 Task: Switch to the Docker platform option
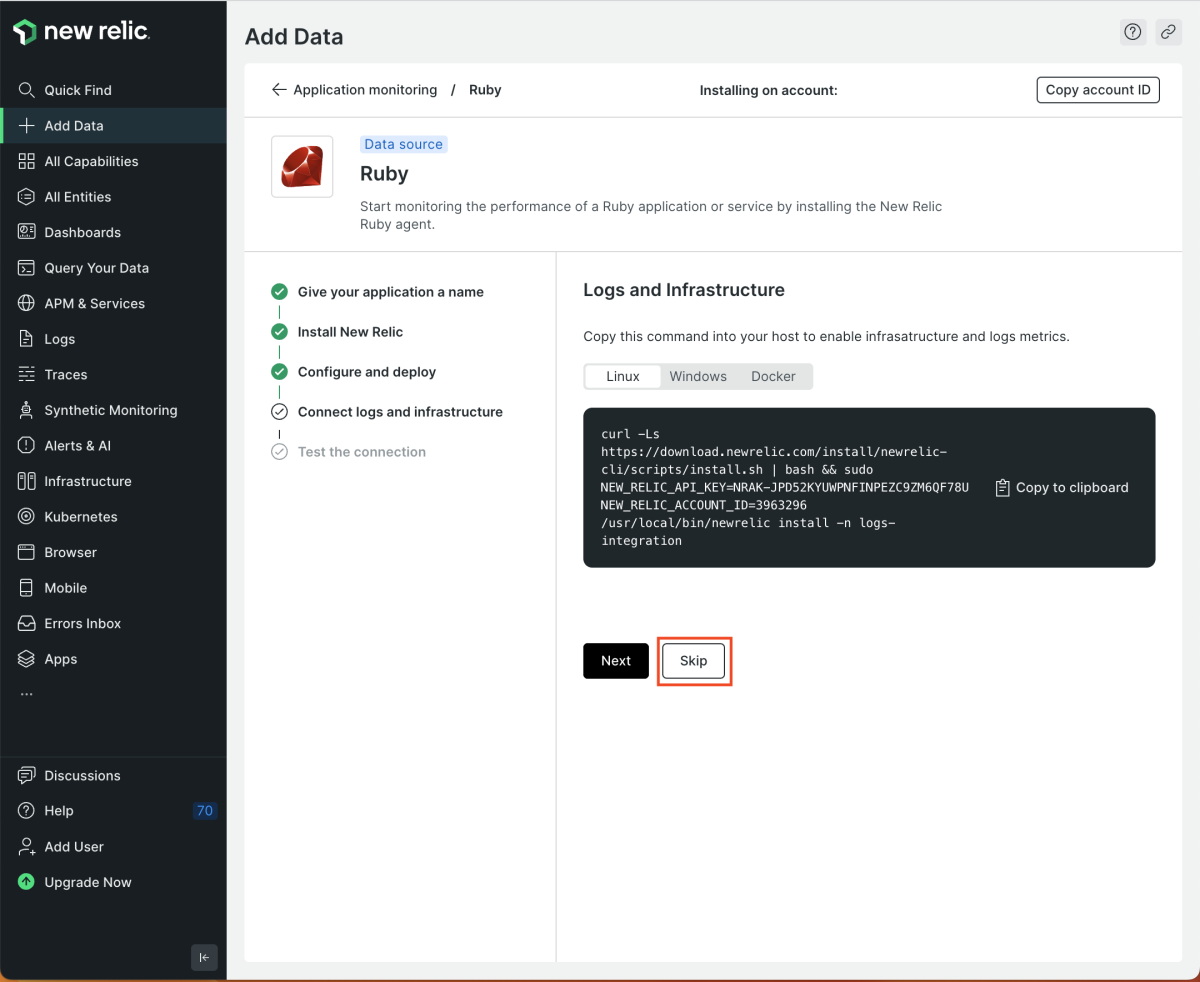pos(773,376)
